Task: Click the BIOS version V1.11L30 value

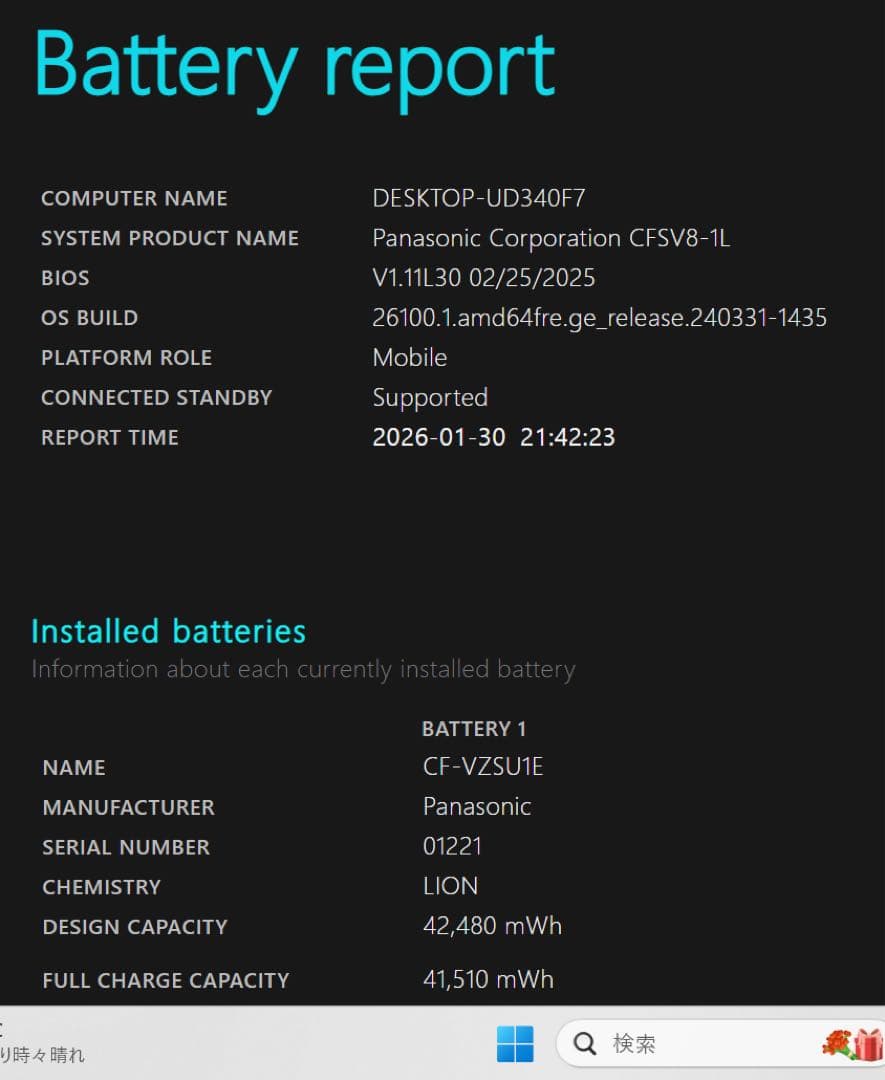Action: (484, 278)
